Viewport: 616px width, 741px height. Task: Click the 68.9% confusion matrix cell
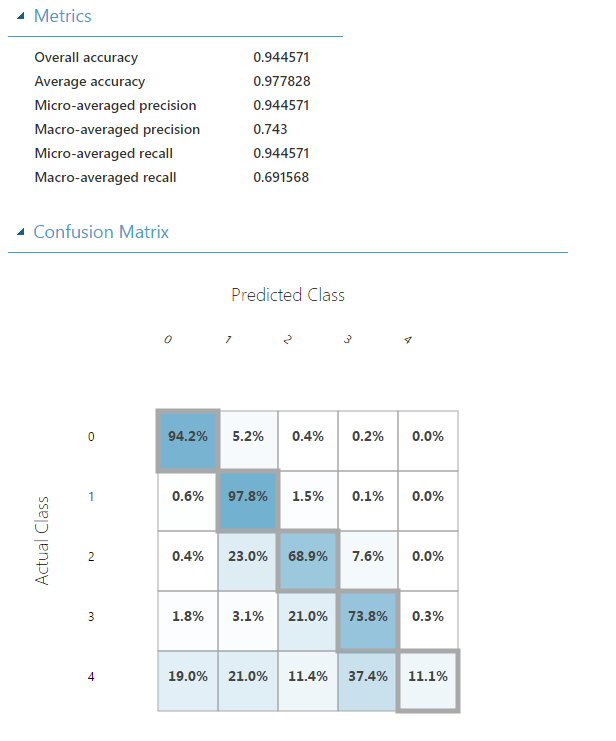point(308,557)
